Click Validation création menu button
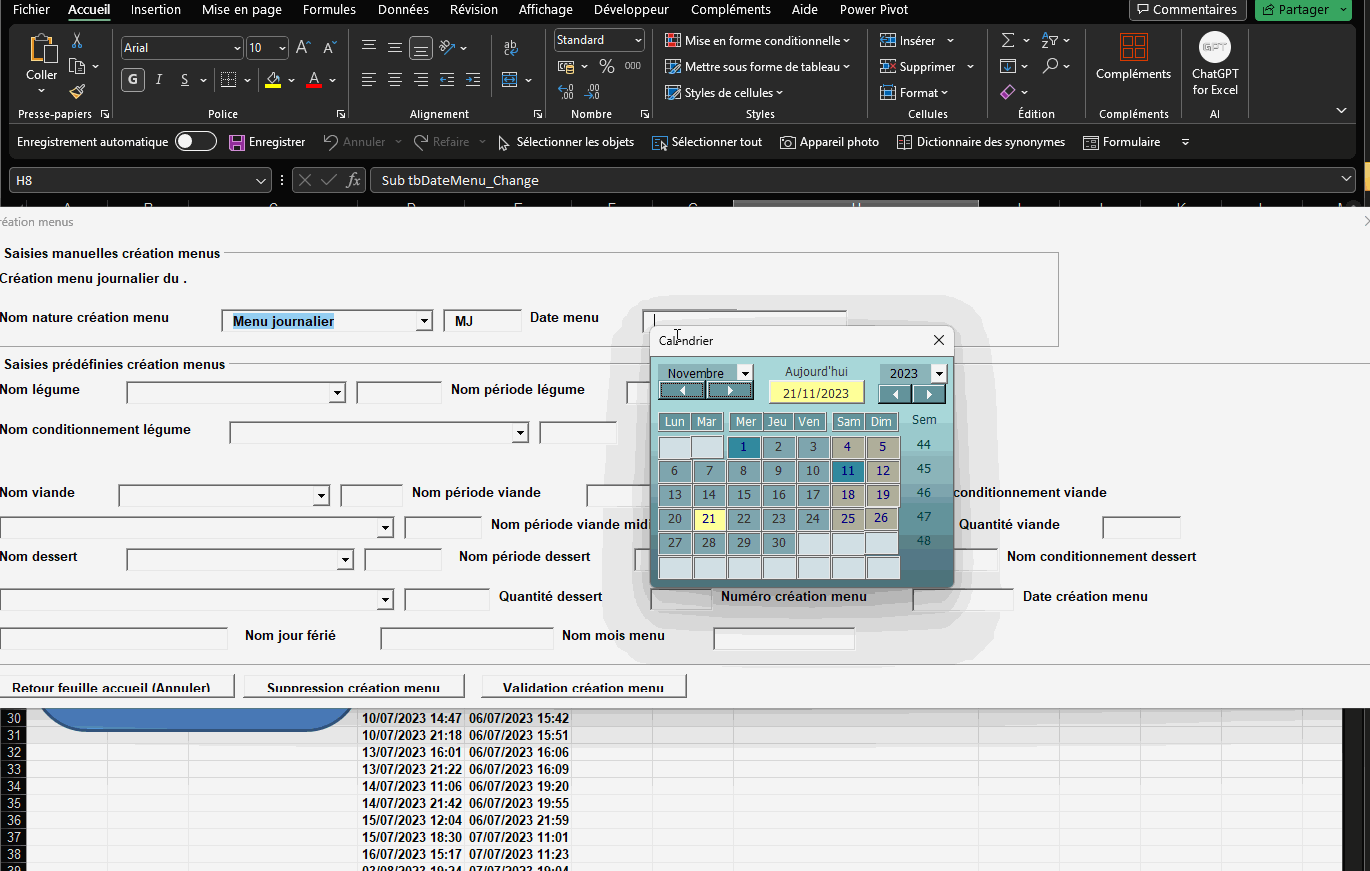 [583, 687]
